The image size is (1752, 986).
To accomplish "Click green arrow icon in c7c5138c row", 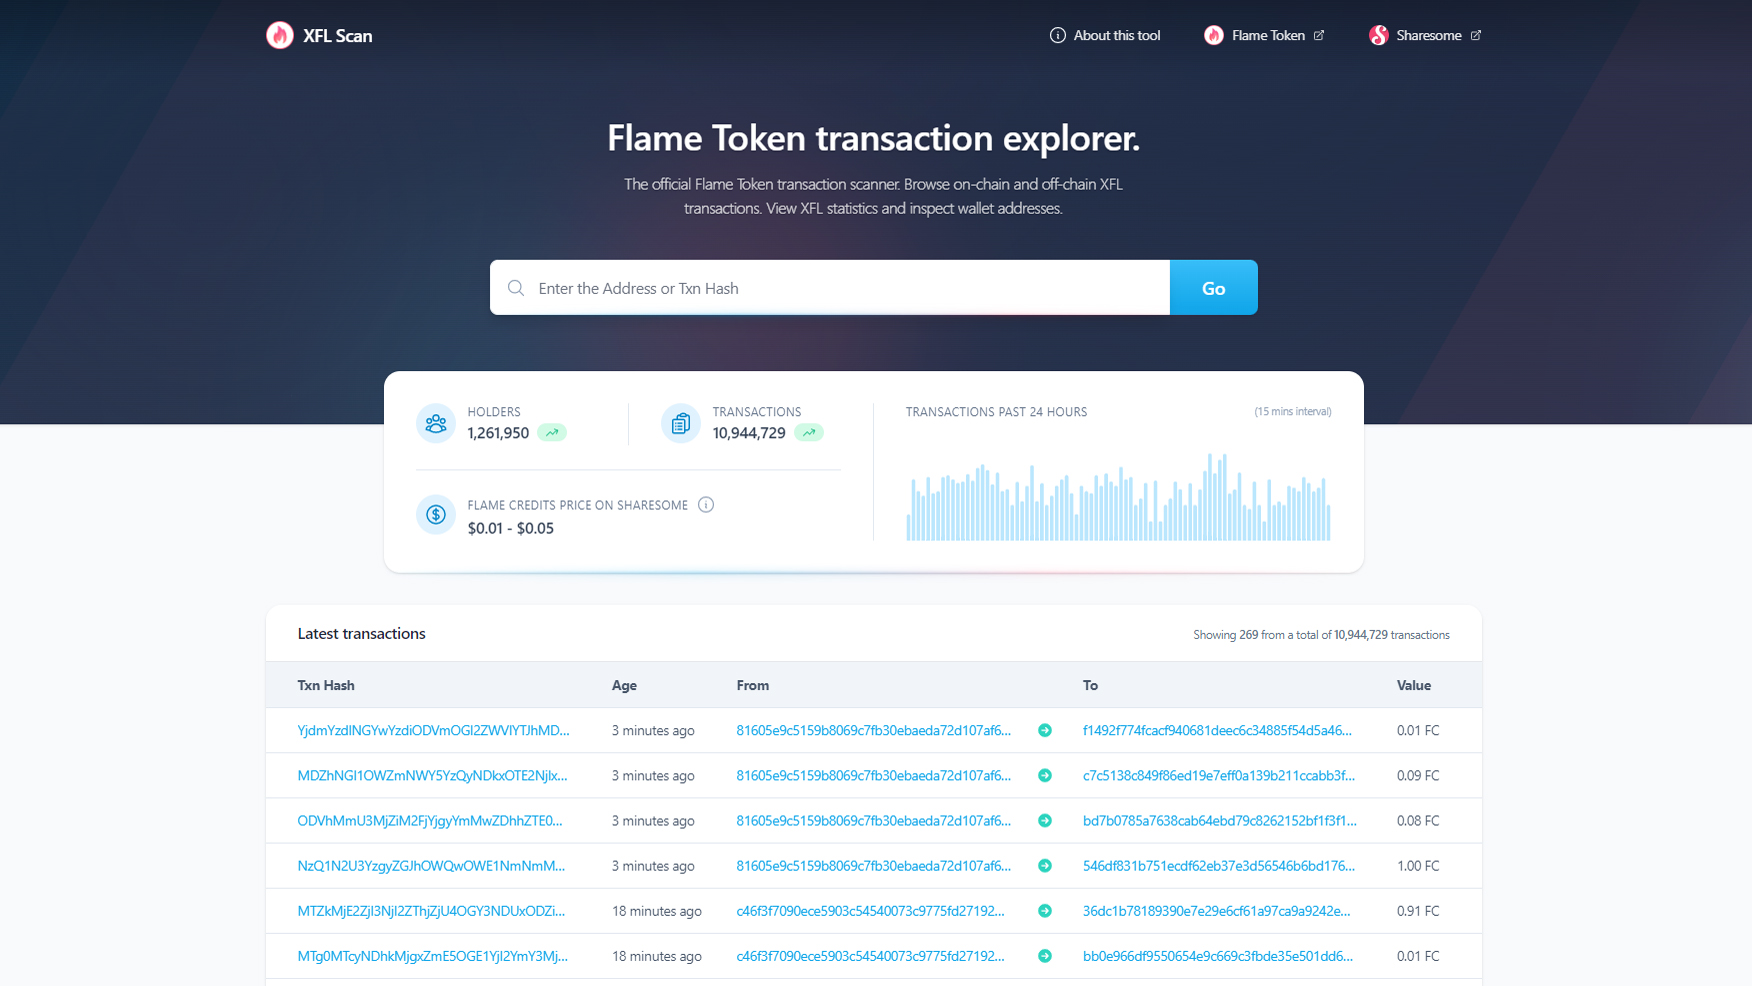I will tap(1045, 775).
